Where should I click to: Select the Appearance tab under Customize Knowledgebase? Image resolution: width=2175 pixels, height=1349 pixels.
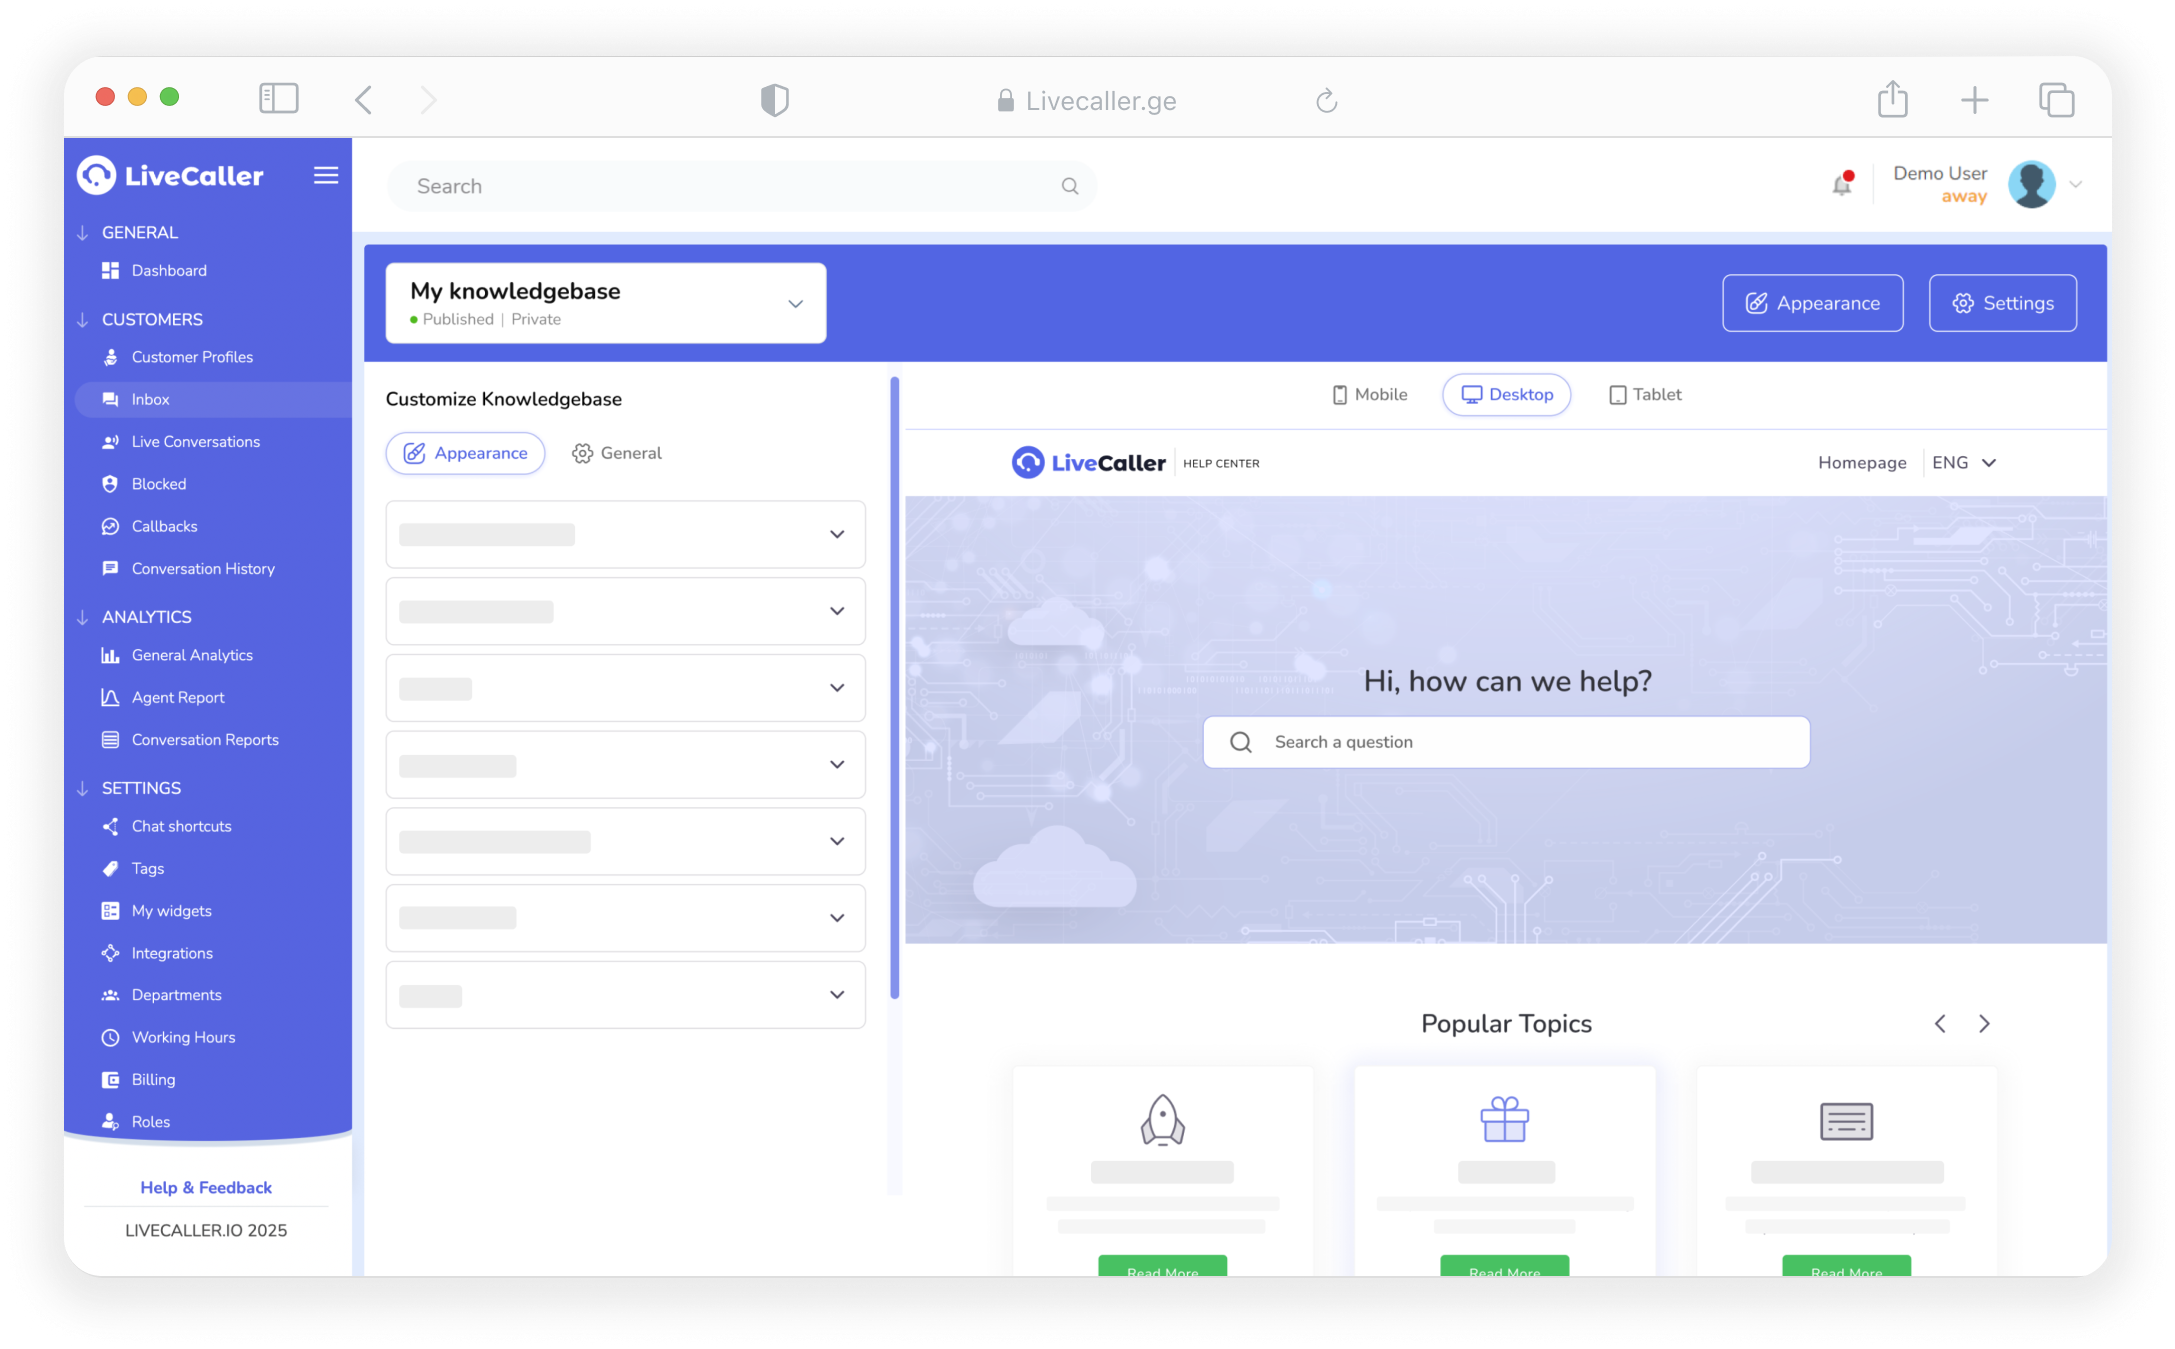(466, 453)
